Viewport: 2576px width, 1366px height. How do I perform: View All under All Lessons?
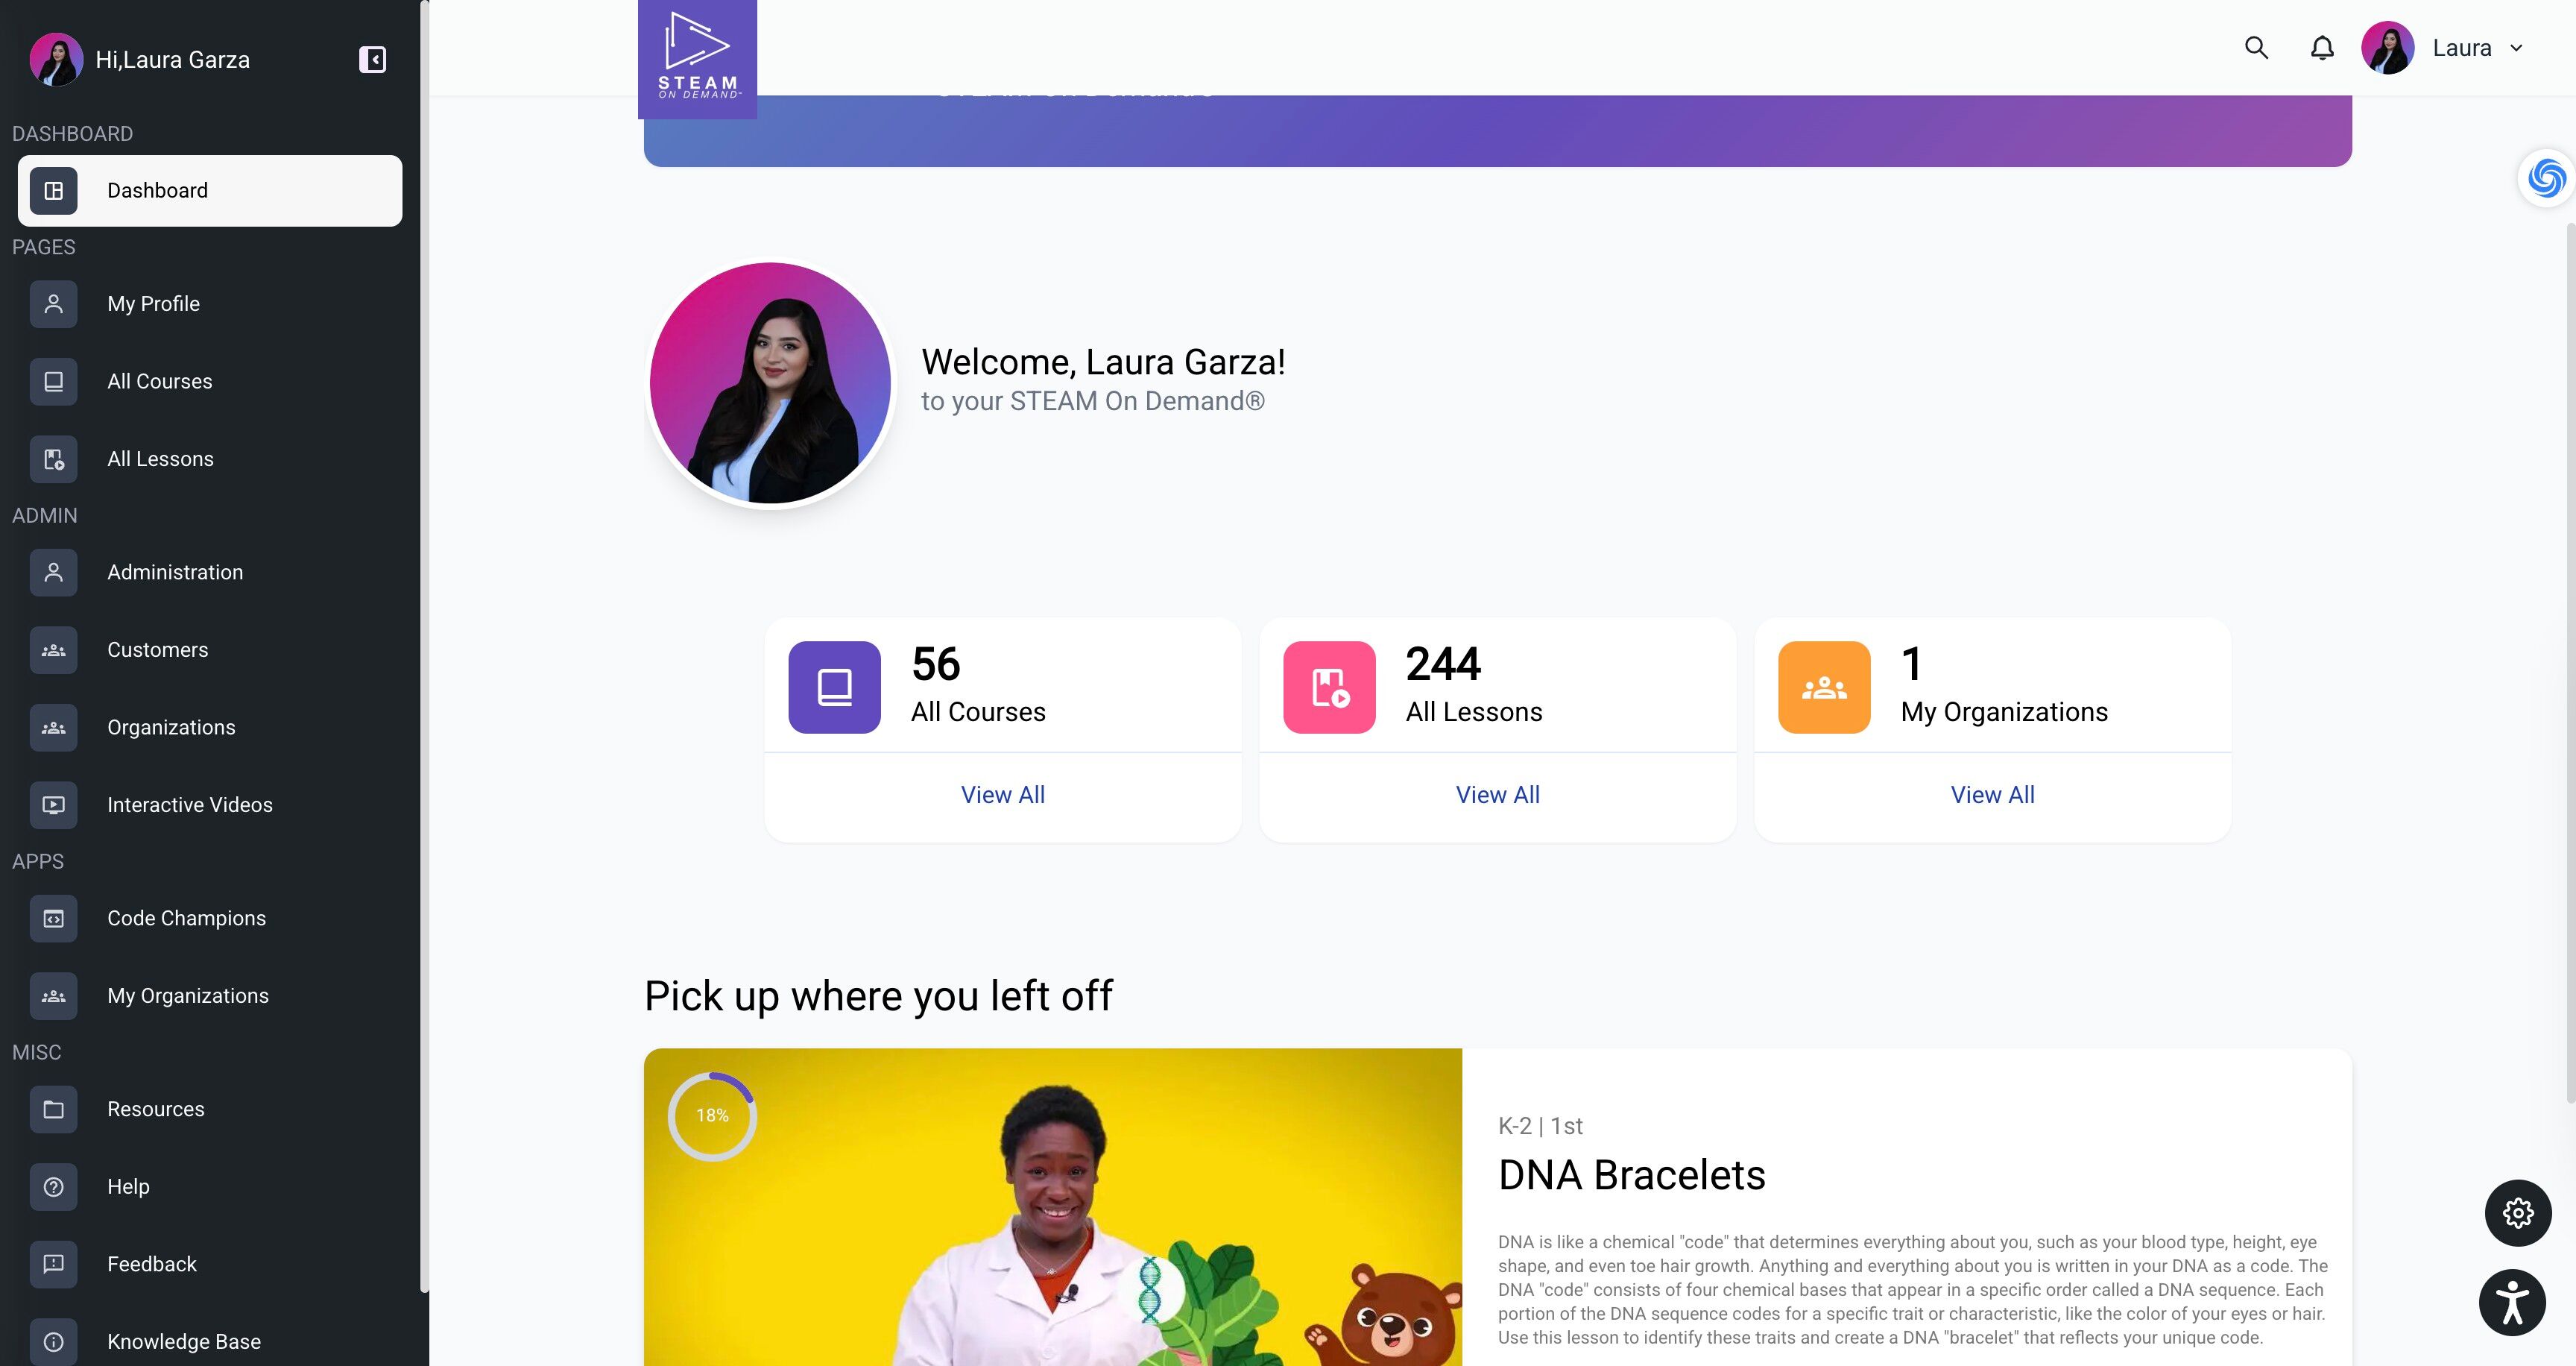(1497, 795)
